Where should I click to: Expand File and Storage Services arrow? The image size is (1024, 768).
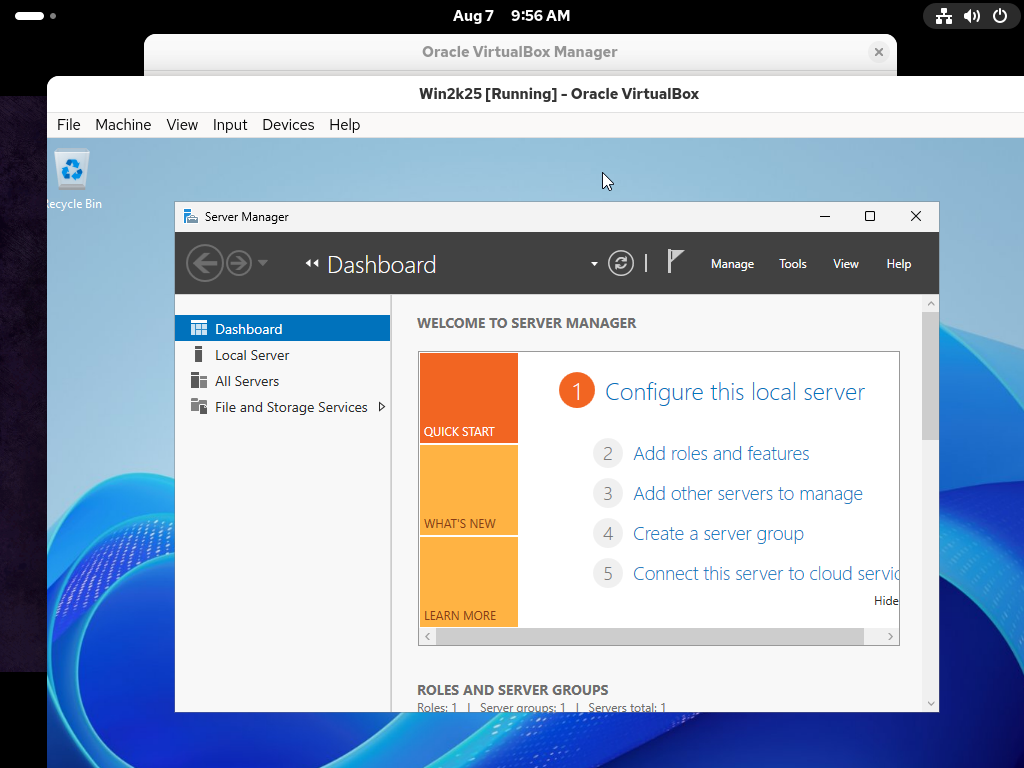[x=382, y=407]
